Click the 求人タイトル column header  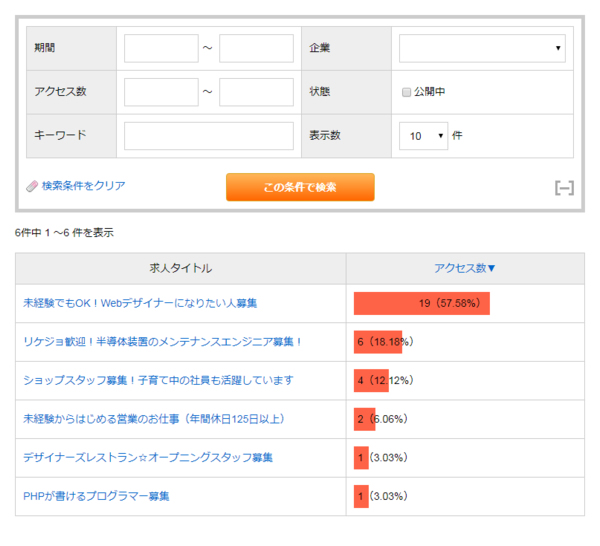181,268
